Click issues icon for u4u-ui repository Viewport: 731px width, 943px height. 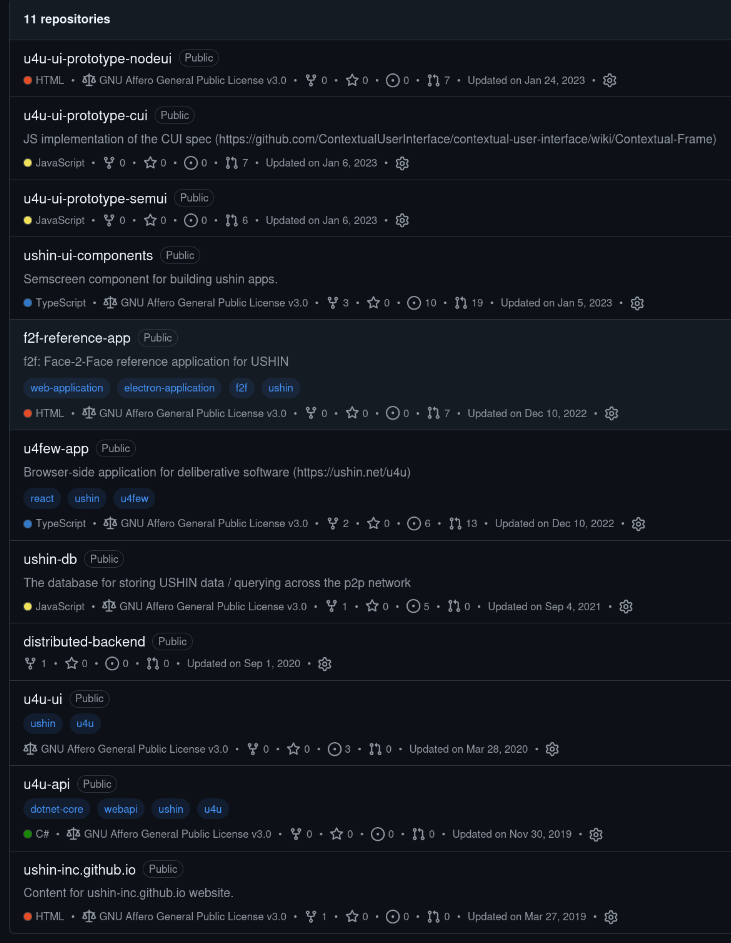coord(335,749)
